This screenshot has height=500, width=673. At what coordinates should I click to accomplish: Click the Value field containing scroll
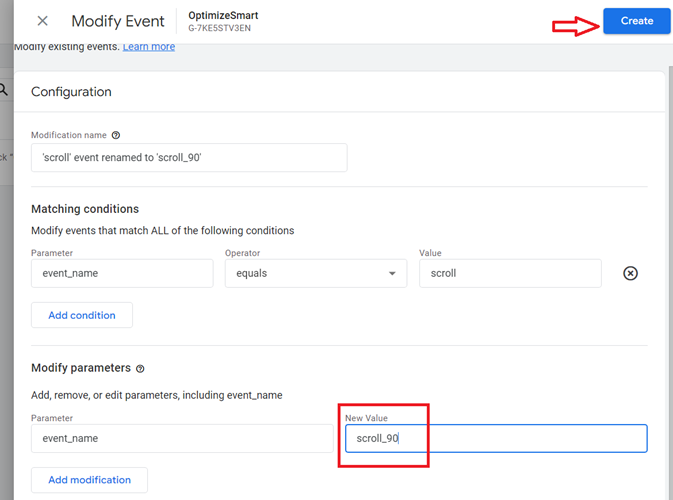510,273
